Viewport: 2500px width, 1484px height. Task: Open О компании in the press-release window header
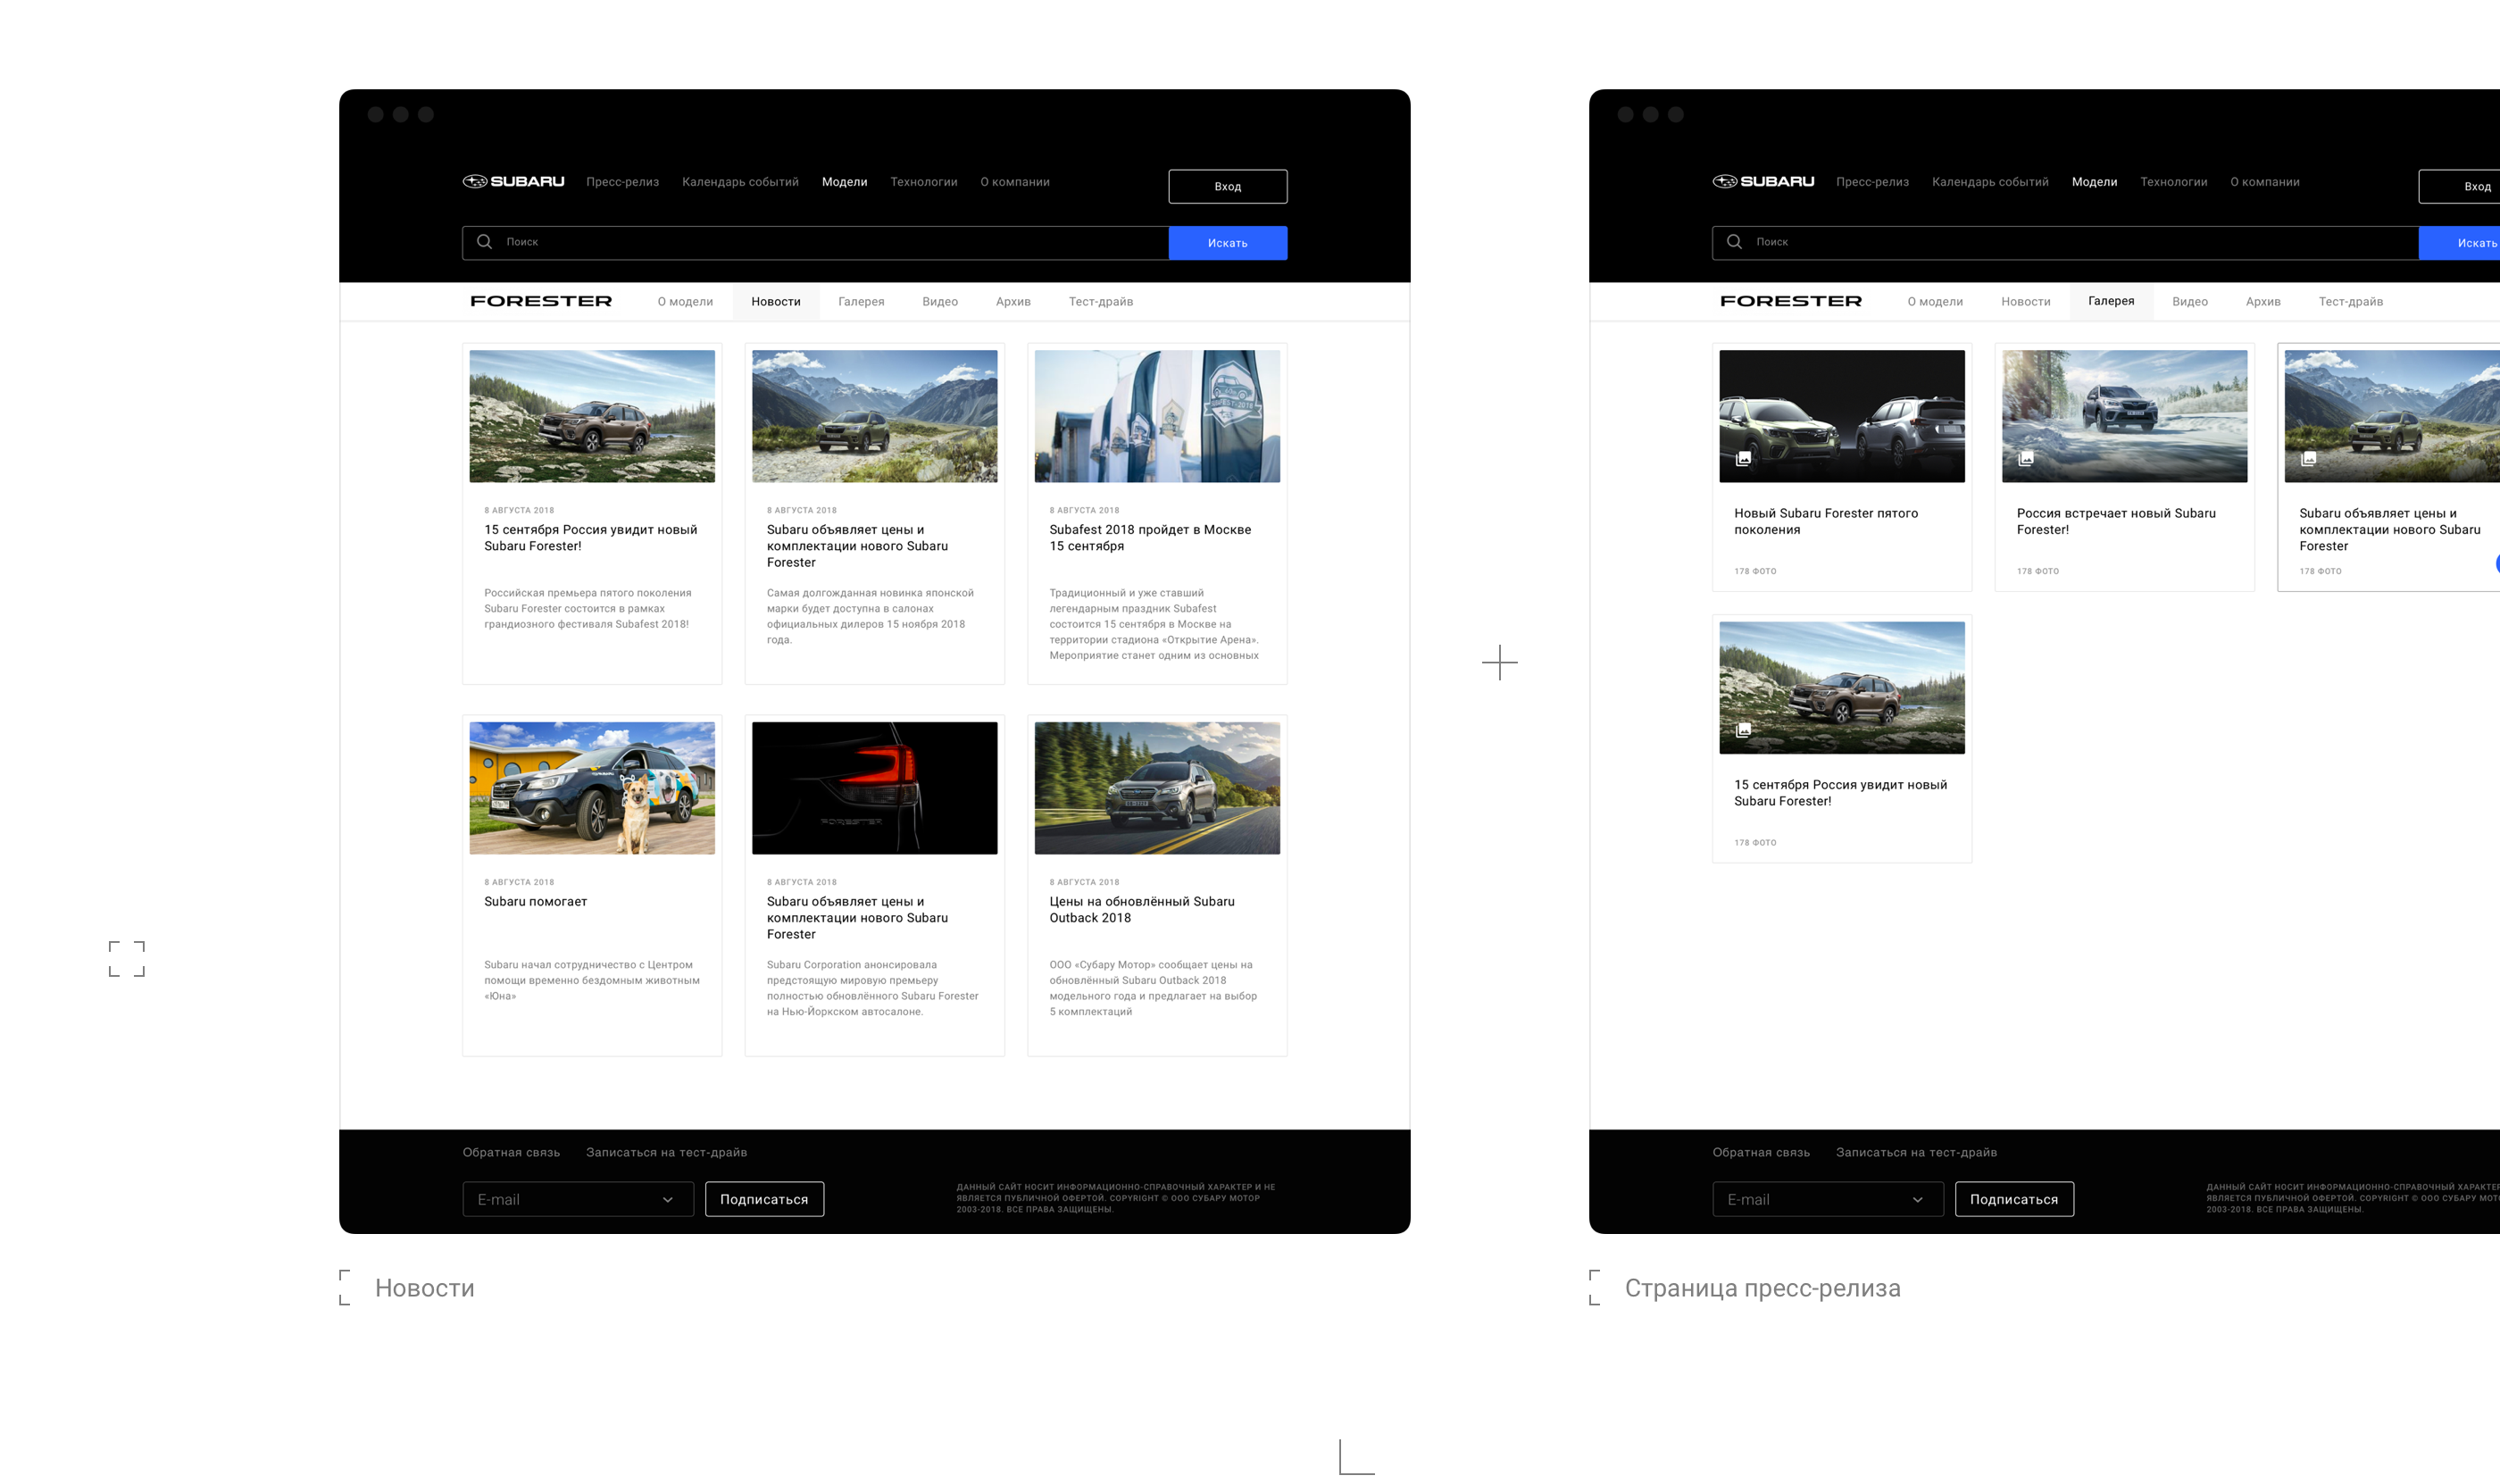(2264, 182)
